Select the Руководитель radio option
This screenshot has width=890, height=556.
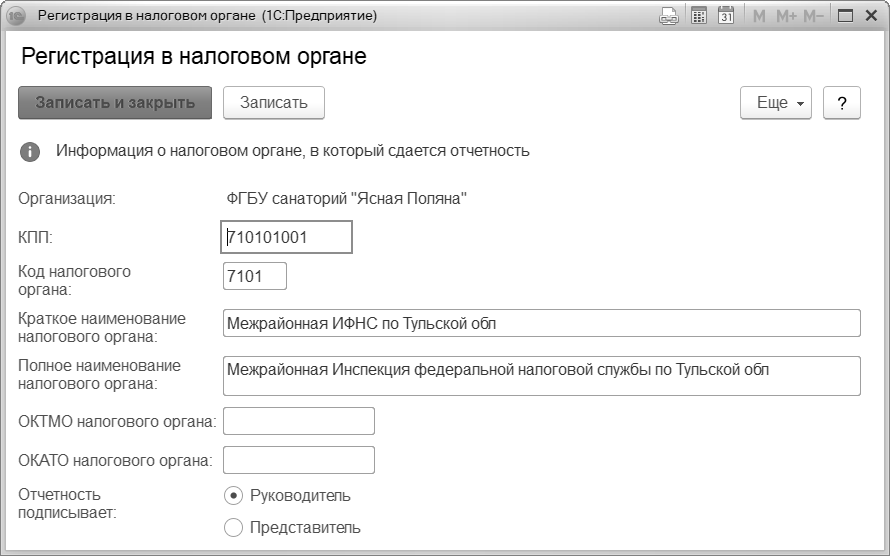(x=234, y=495)
